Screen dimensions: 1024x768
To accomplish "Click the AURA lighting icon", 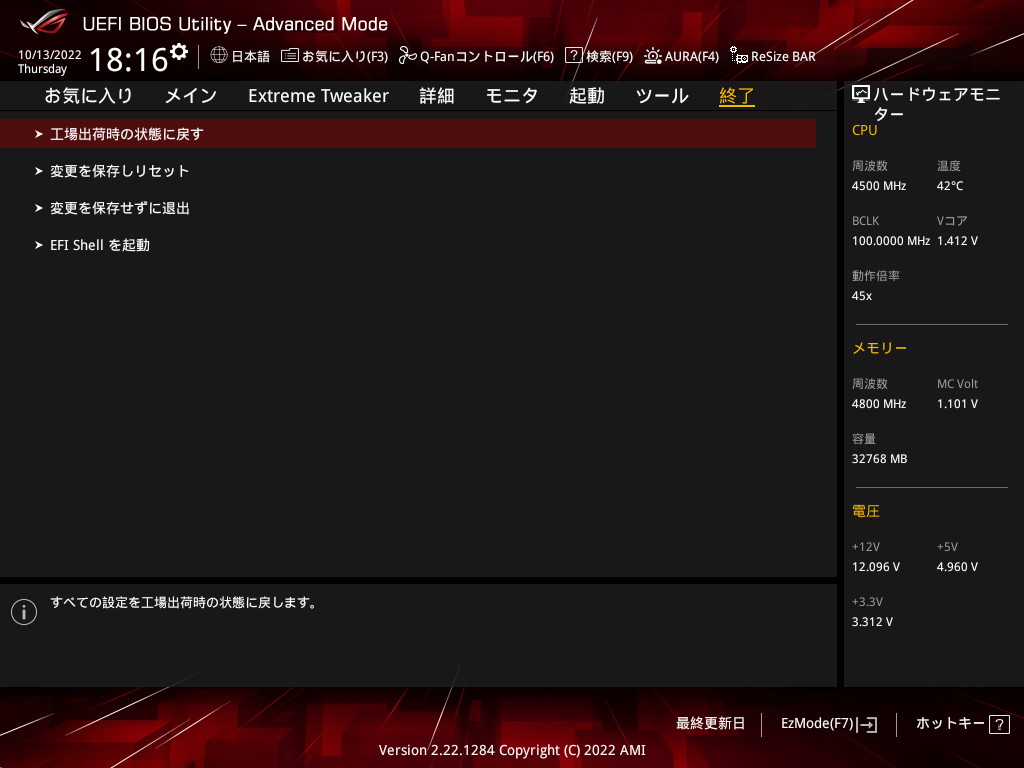I will coord(652,56).
